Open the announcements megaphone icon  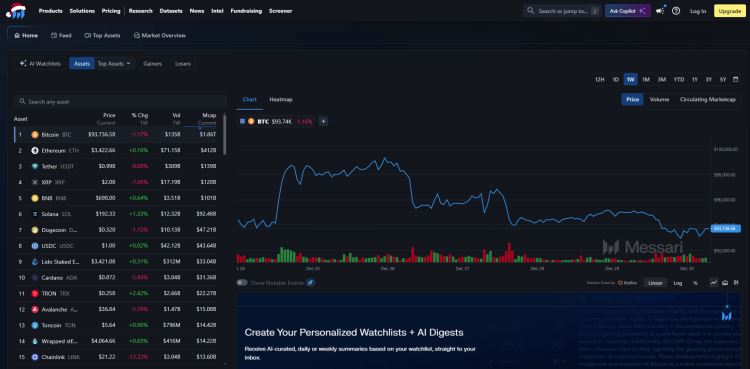tap(661, 11)
